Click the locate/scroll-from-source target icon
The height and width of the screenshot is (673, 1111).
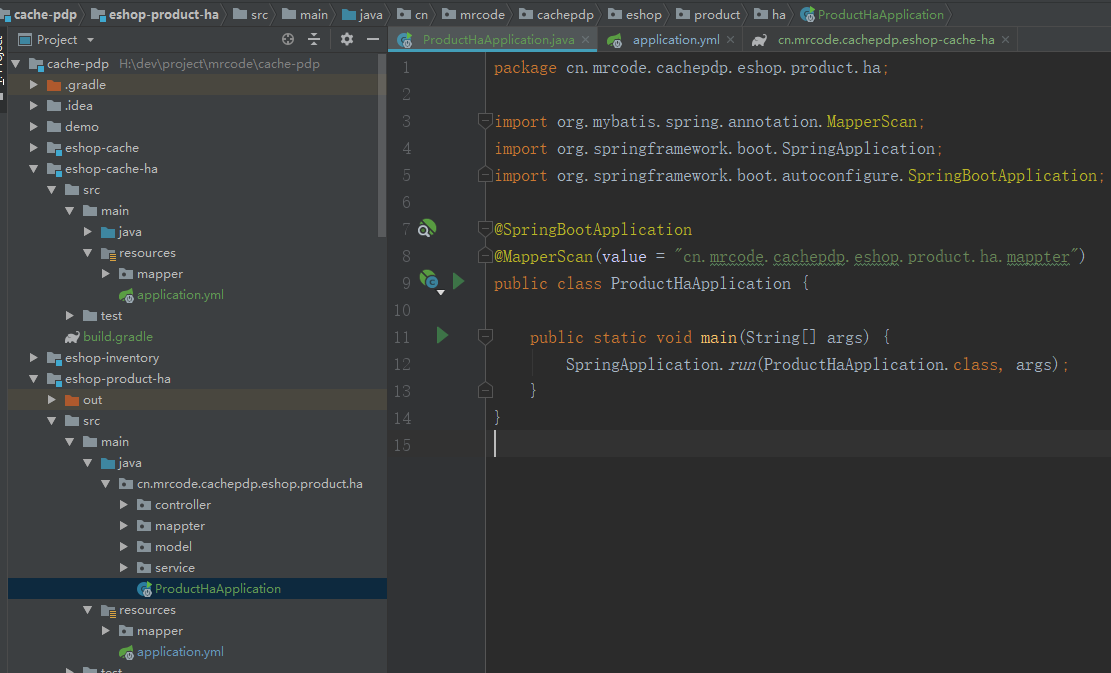(x=288, y=39)
